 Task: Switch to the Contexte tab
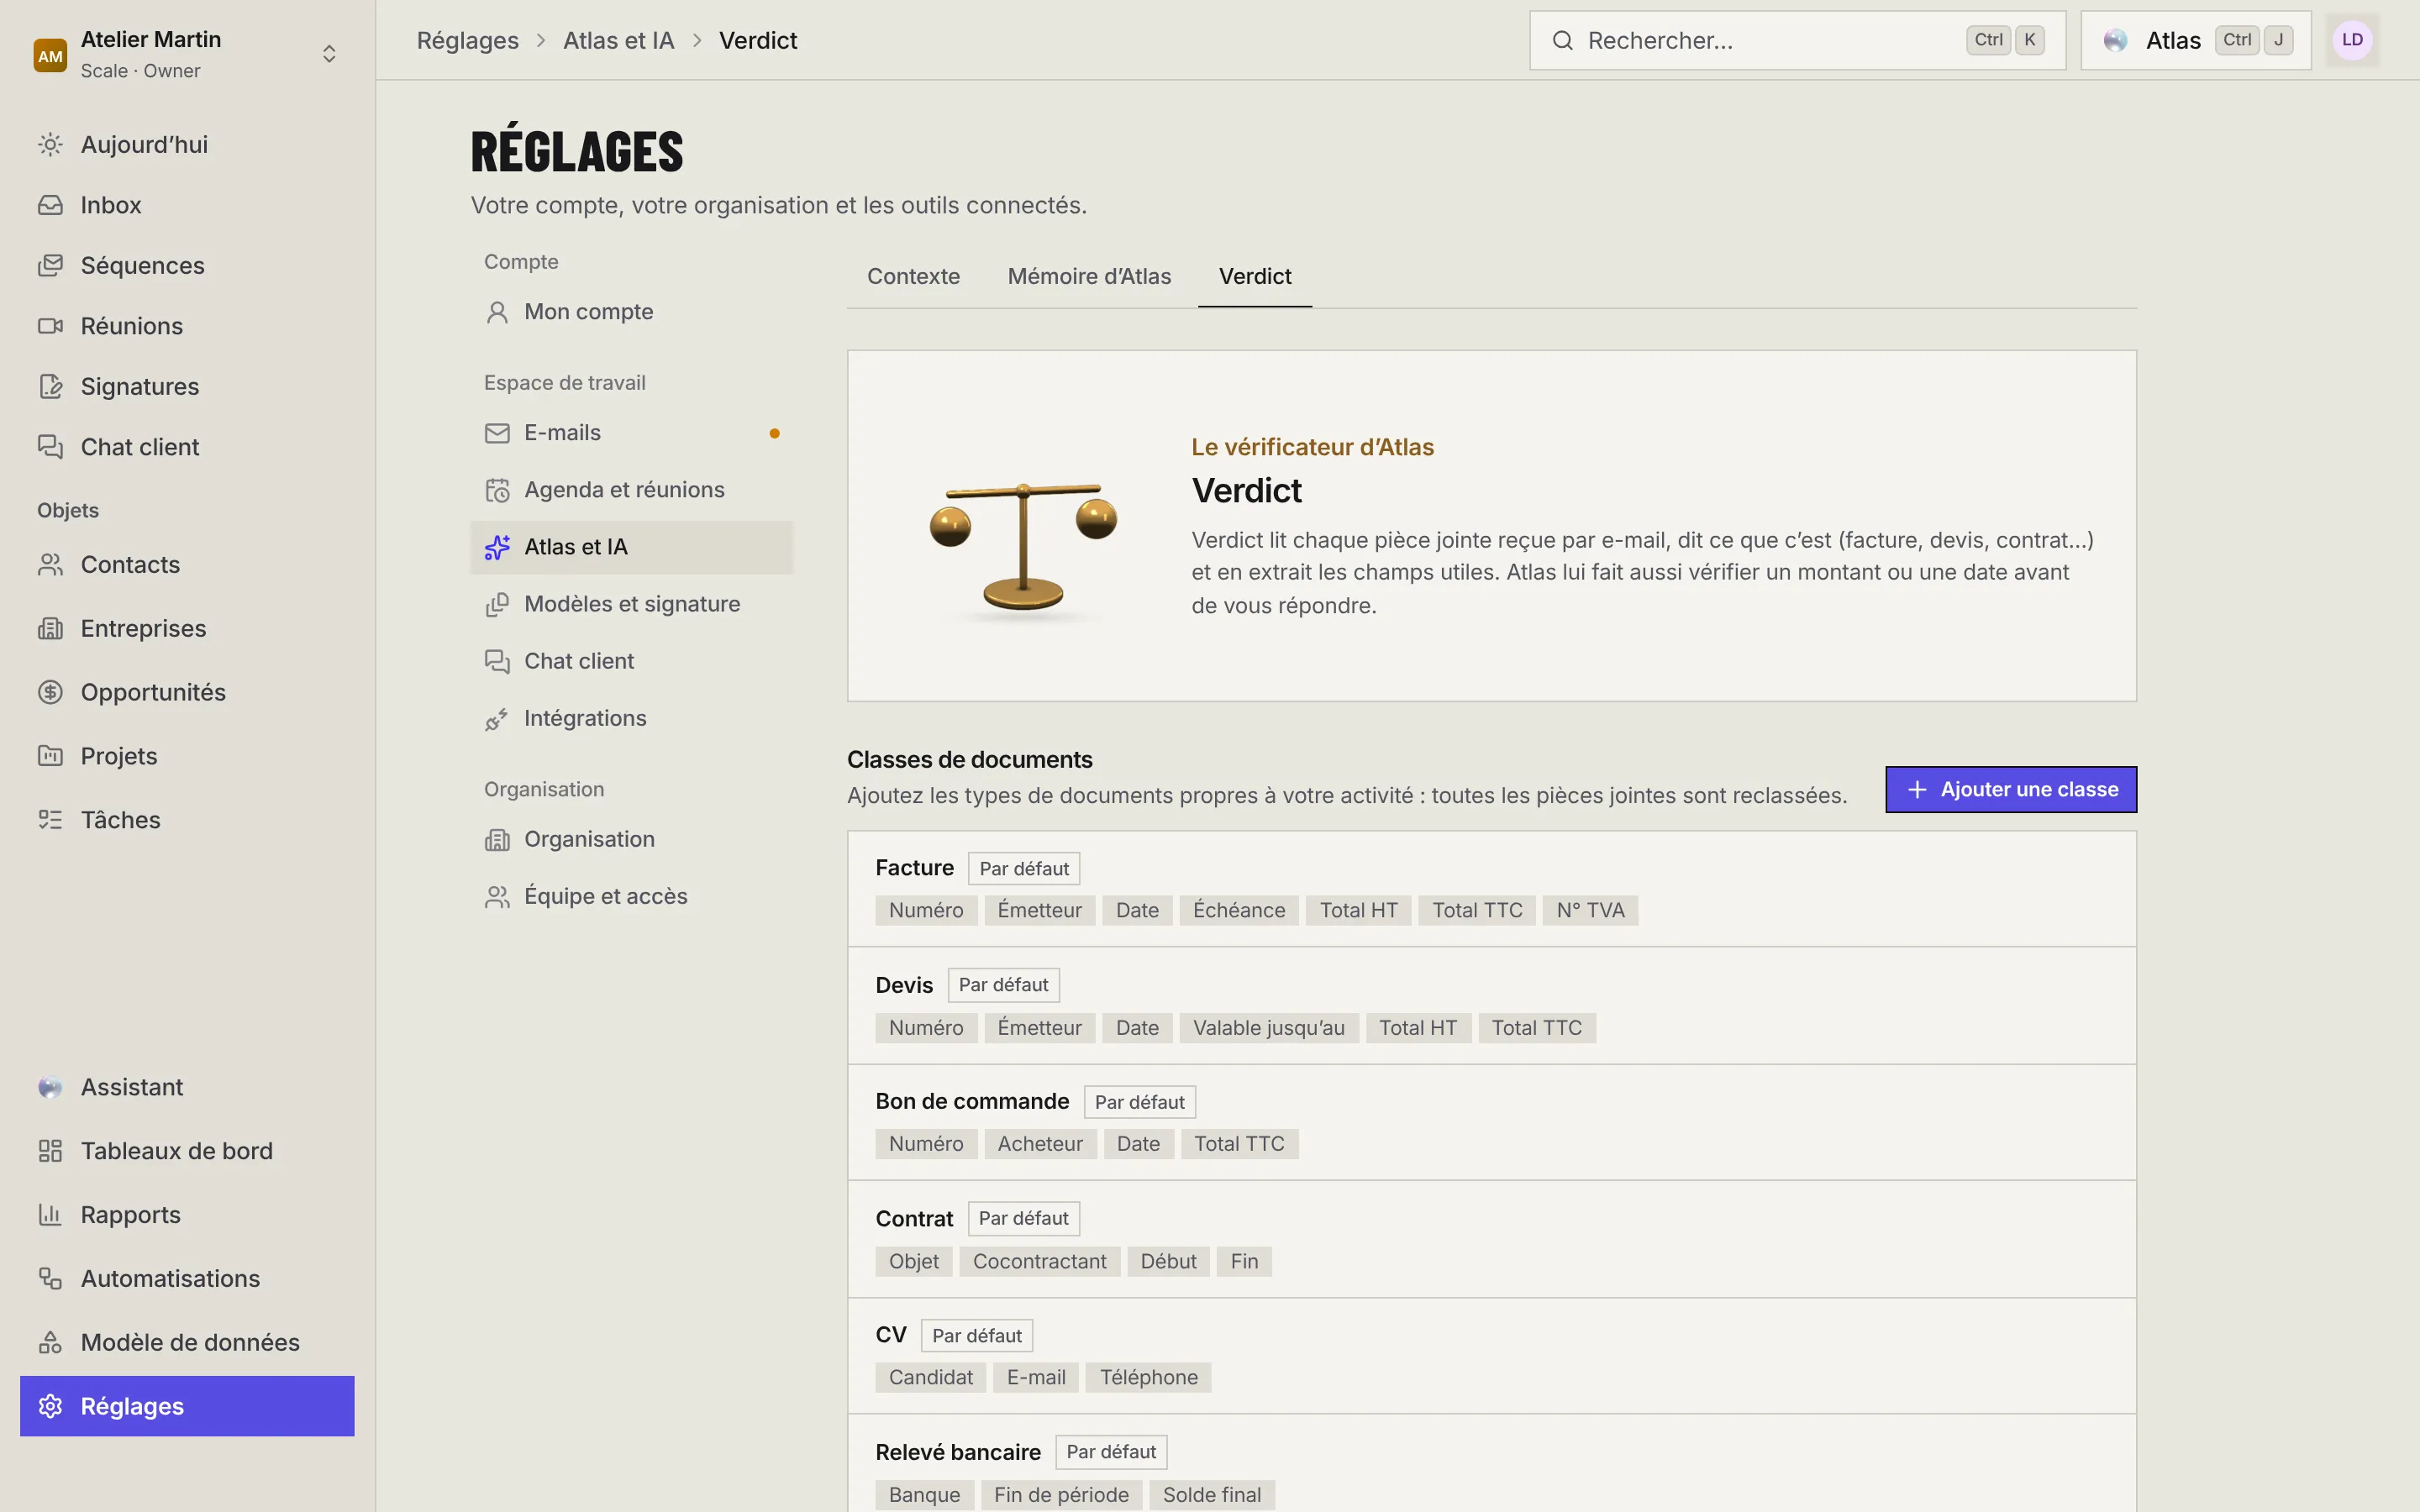[913, 277]
